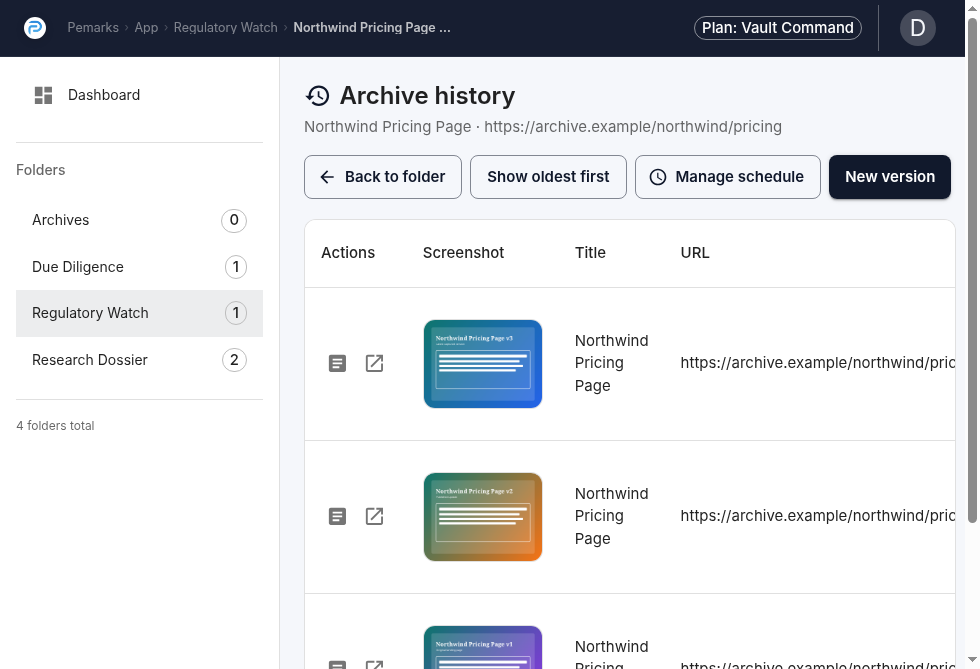Click the Folders section heading
This screenshot has height=669, width=980.
[41, 170]
